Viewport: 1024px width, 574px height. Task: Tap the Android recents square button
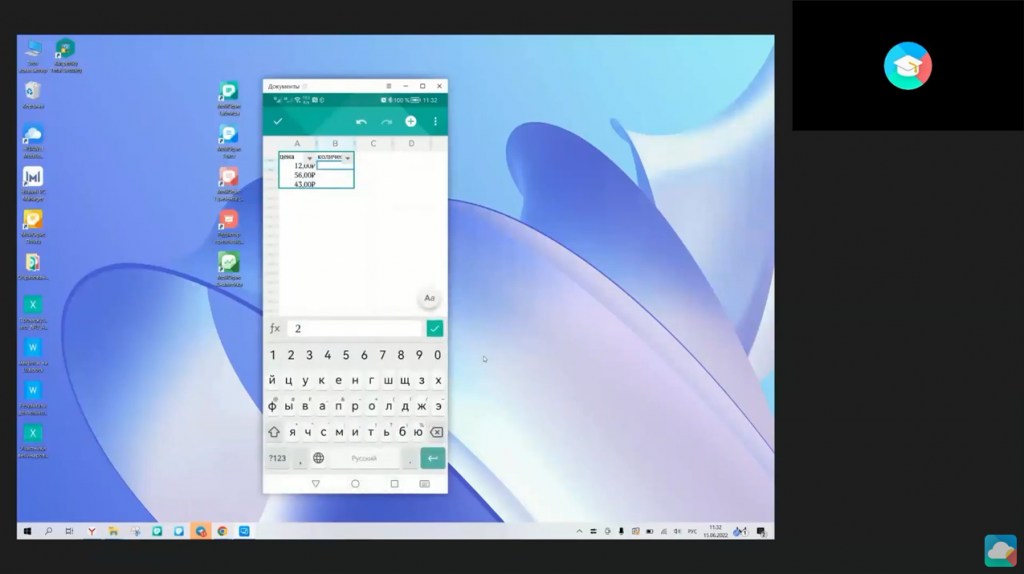click(394, 484)
